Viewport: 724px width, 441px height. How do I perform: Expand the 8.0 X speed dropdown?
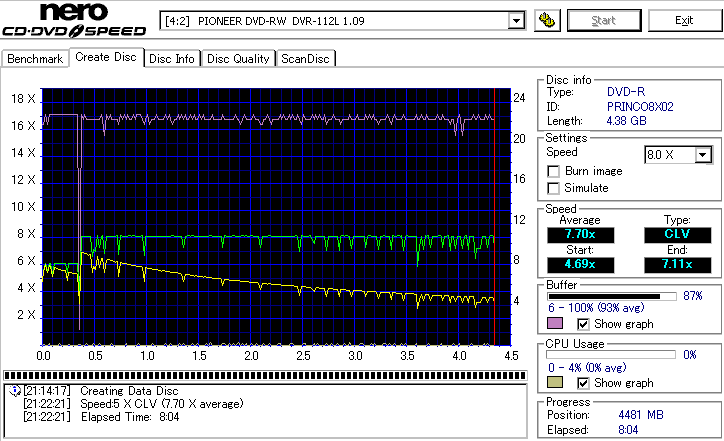702,155
